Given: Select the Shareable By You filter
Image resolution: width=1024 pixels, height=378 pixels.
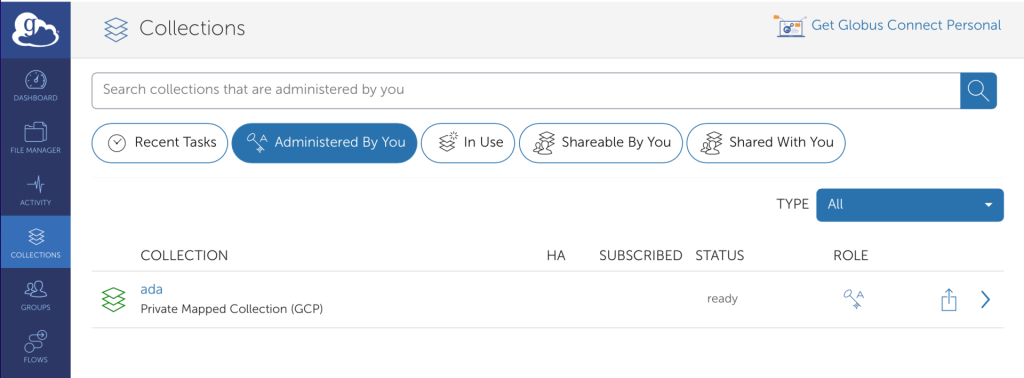Looking at the screenshot, I should pos(601,142).
